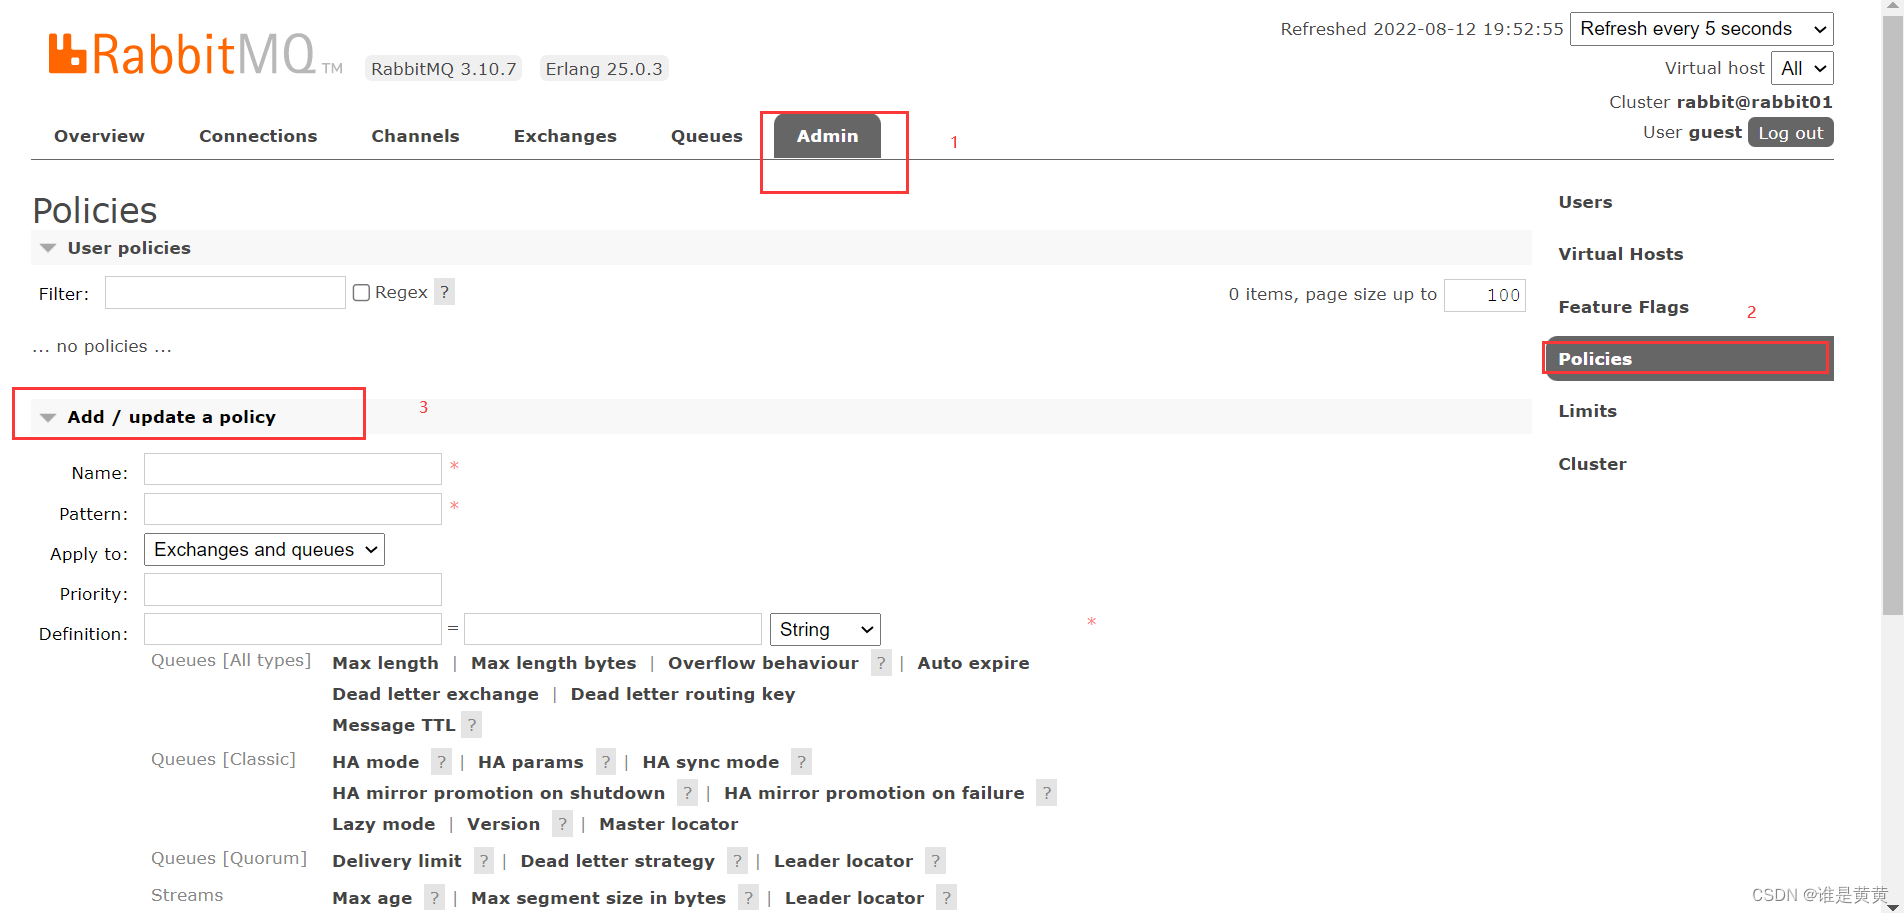The width and height of the screenshot is (1904, 913).
Task: Insert HA mode definition key
Action: point(375,762)
